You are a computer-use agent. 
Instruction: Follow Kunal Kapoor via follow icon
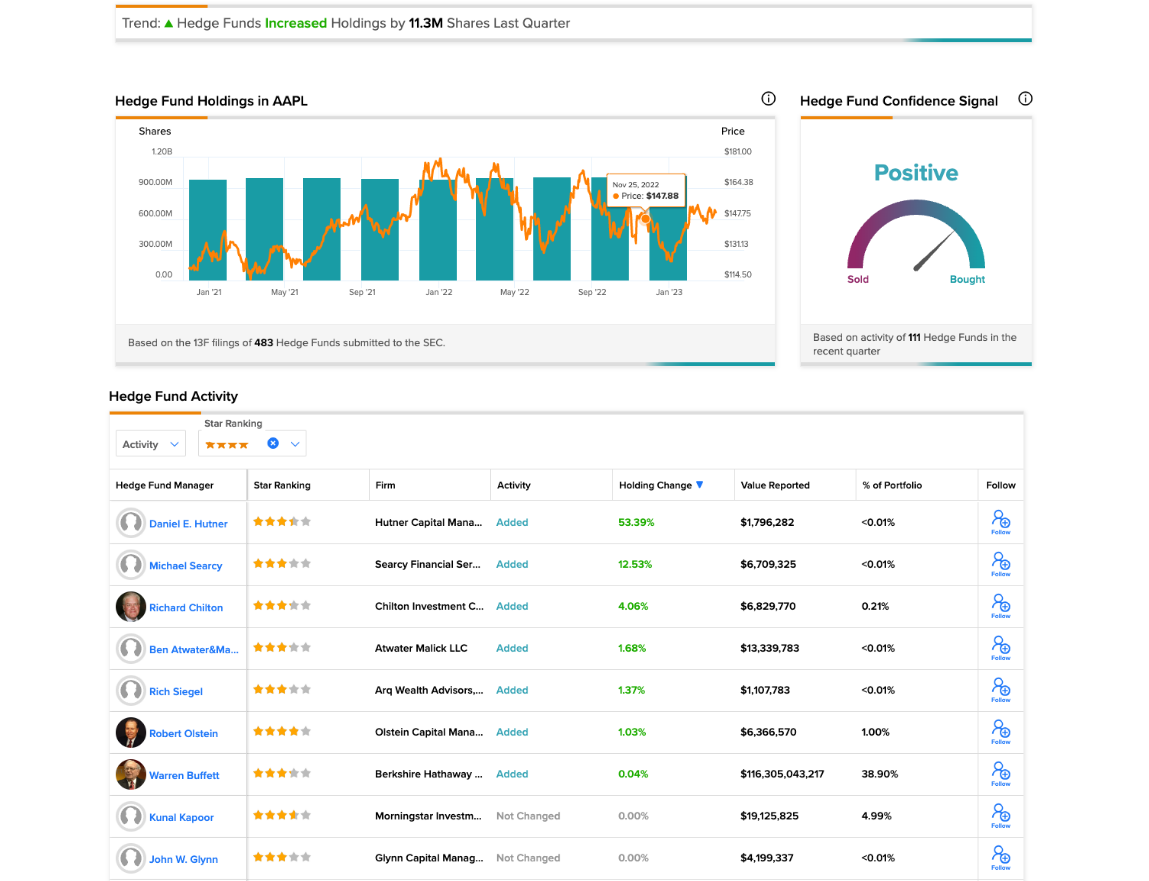1001,816
